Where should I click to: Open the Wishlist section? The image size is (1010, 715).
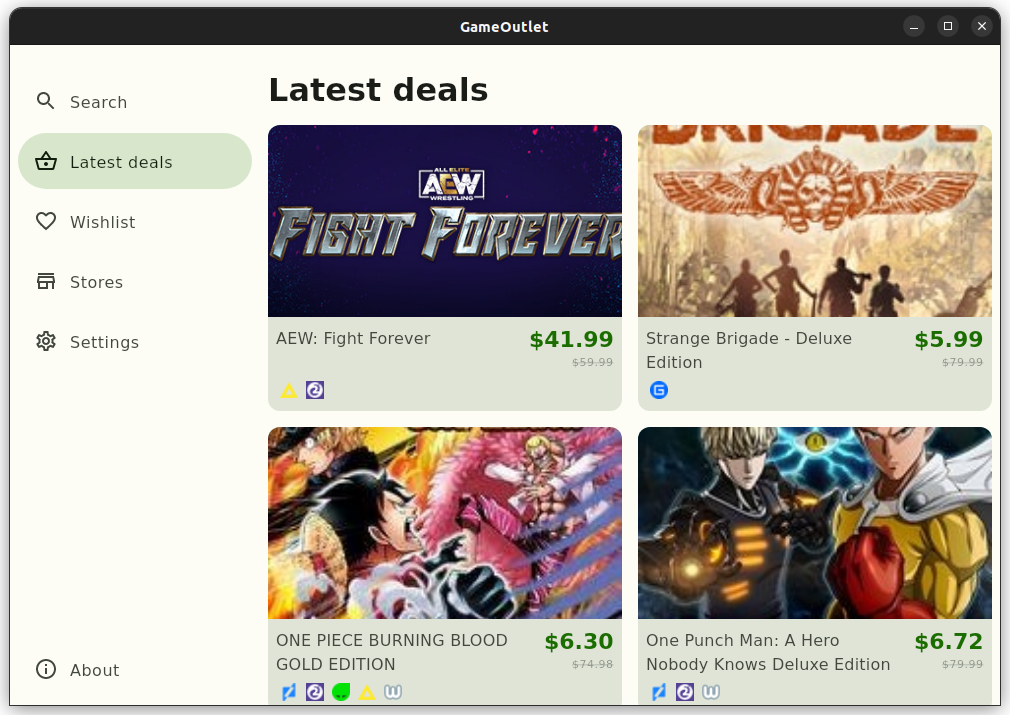click(x=135, y=222)
